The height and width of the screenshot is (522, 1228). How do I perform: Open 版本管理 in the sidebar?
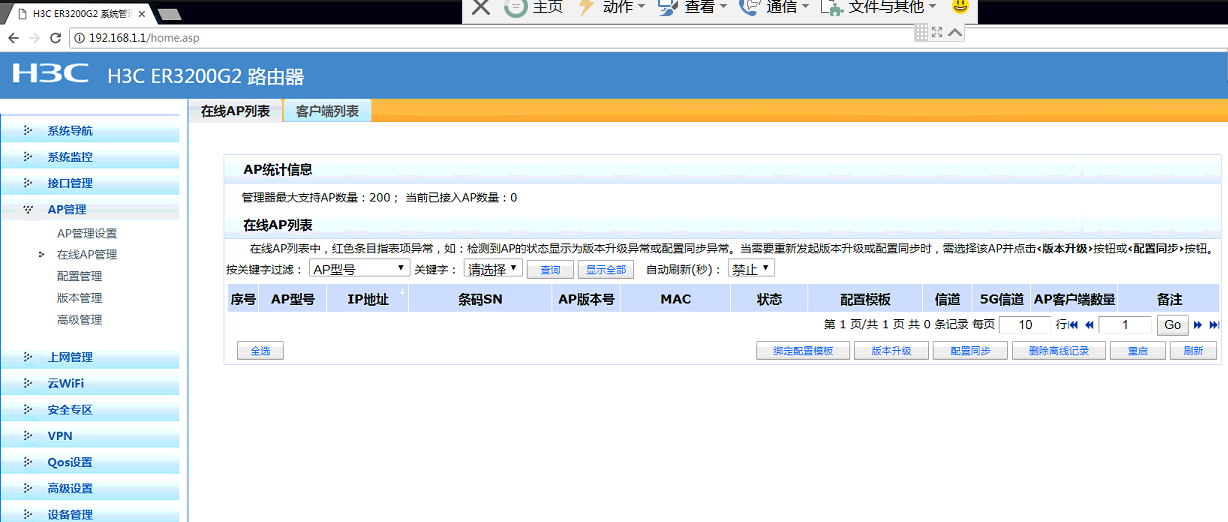(79, 298)
